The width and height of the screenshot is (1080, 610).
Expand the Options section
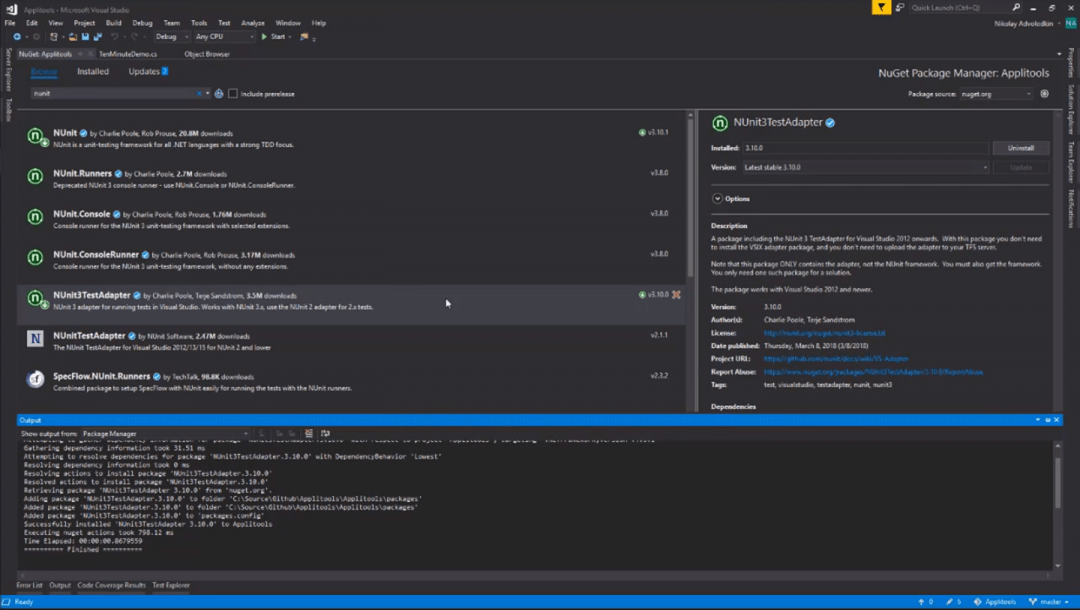[x=717, y=199]
